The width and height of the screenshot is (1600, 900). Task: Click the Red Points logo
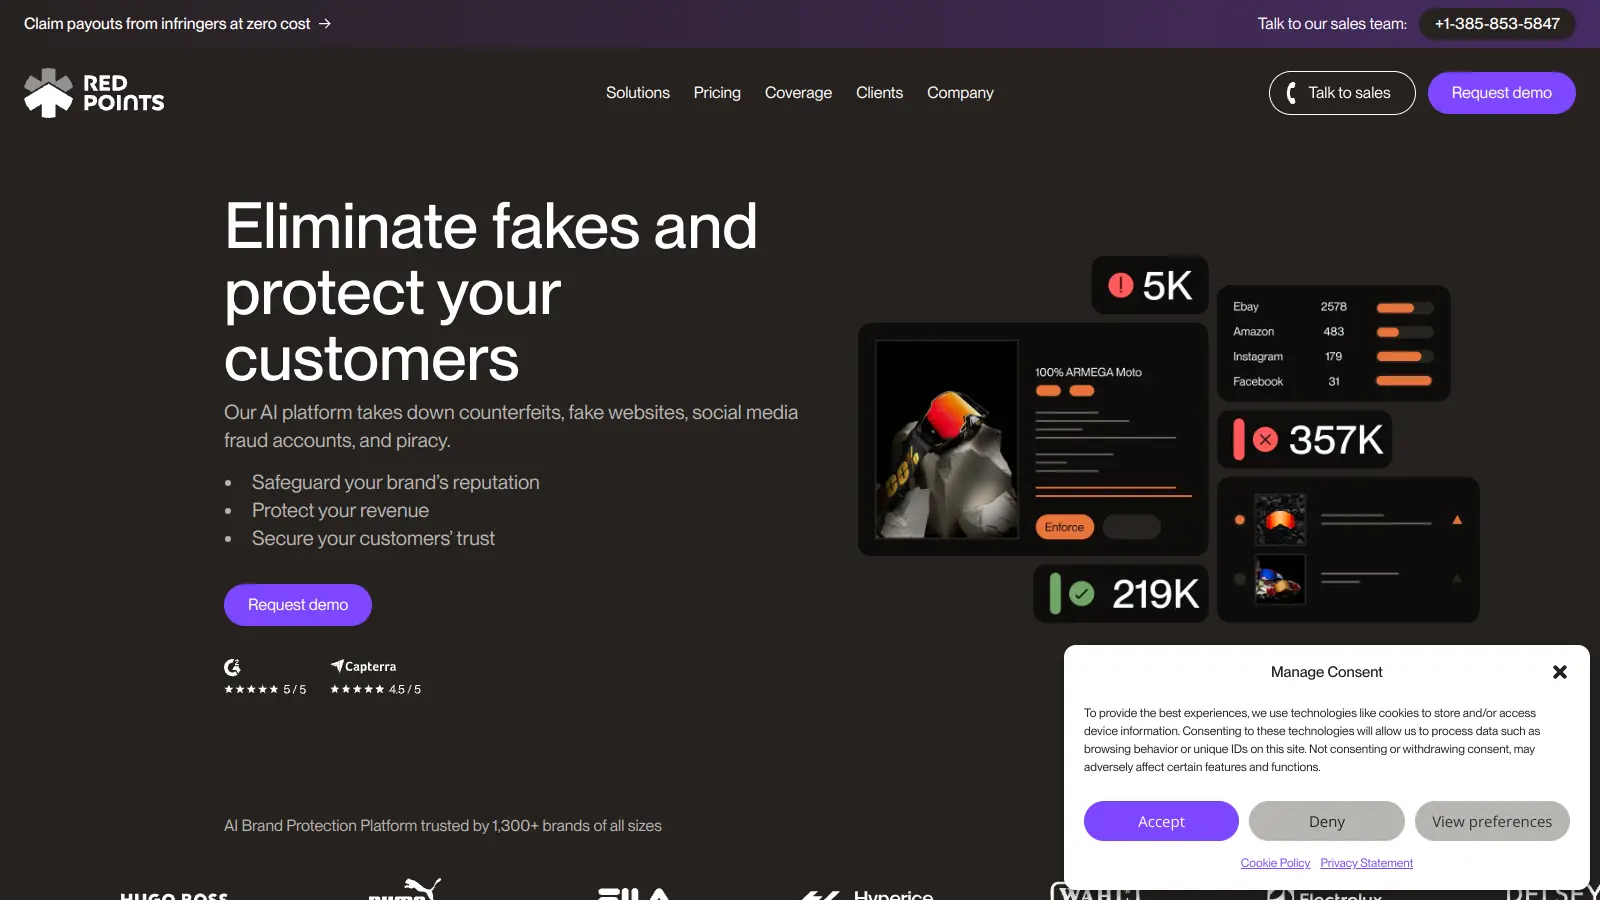[94, 93]
